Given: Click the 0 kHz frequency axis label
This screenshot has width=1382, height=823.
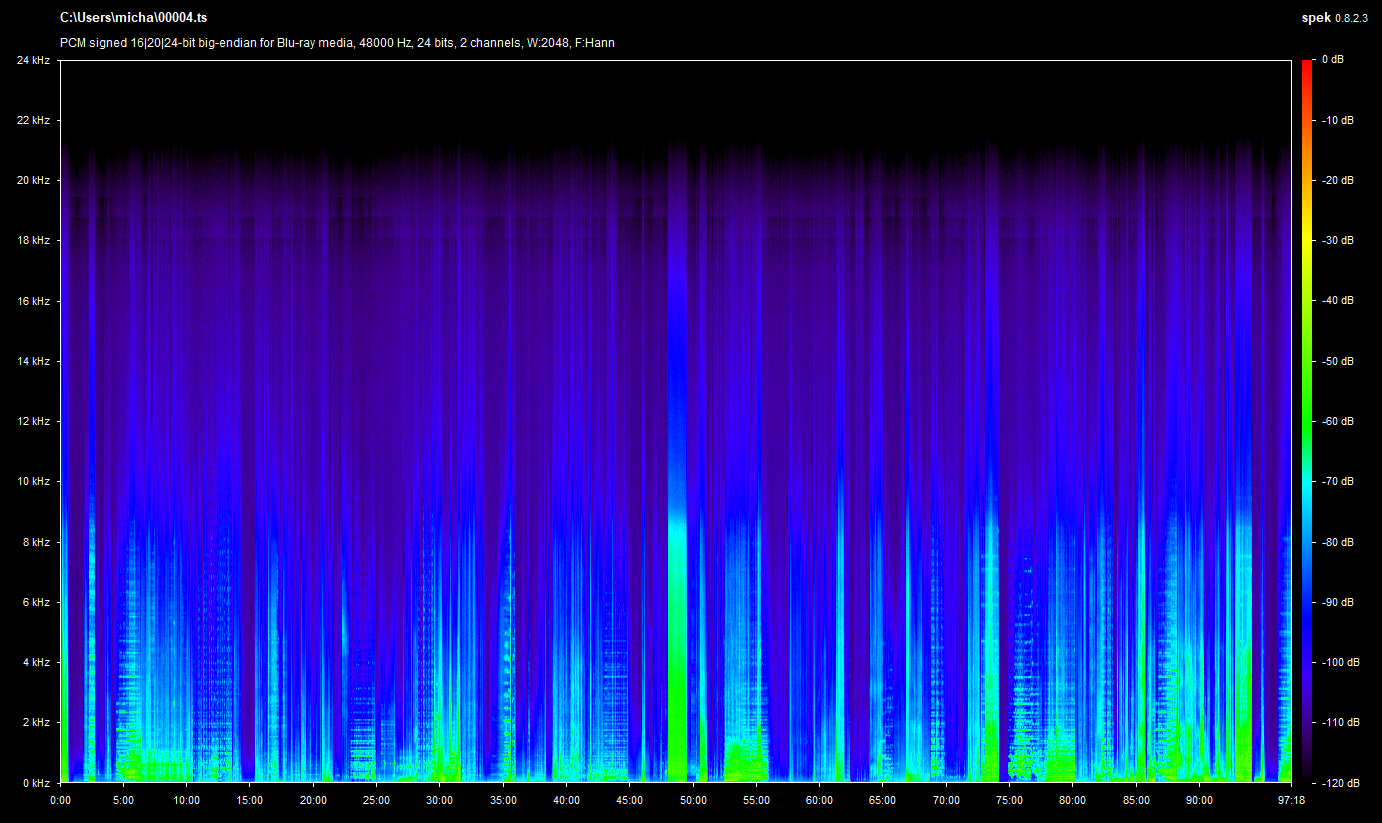Looking at the screenshot, I should (36, 783).
